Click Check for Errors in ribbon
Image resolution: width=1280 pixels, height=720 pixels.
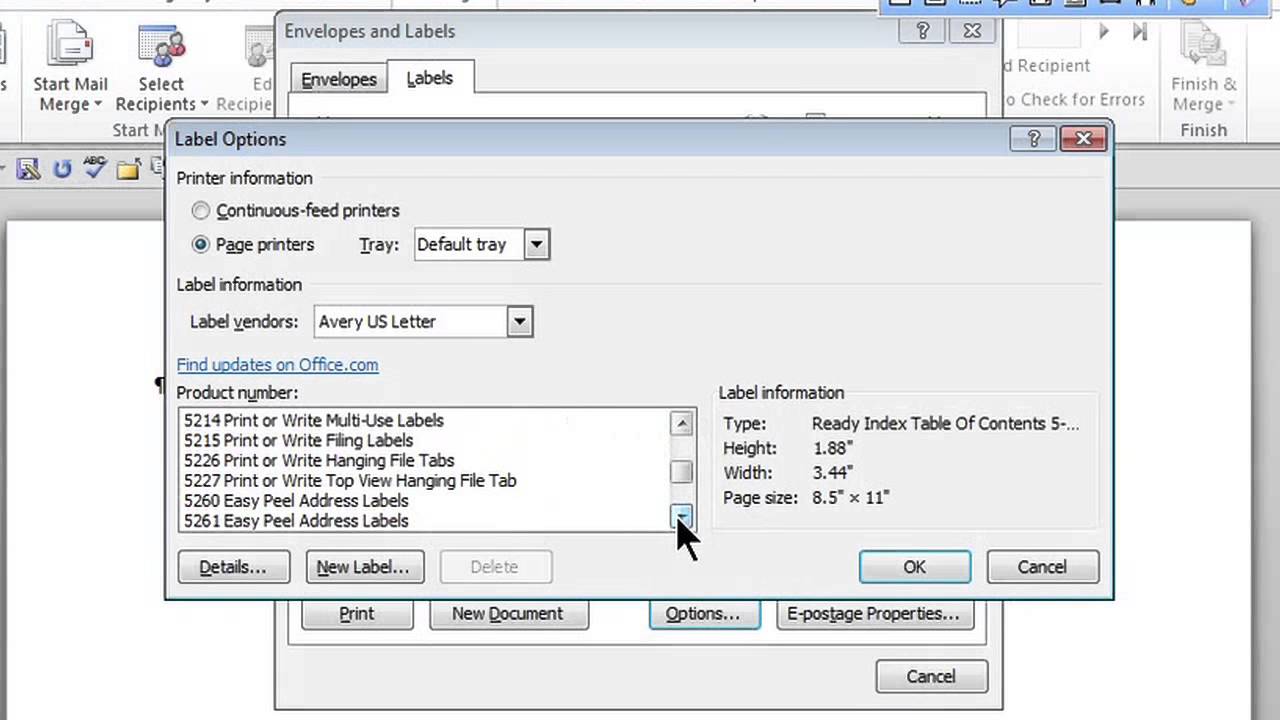point(1075,99)
